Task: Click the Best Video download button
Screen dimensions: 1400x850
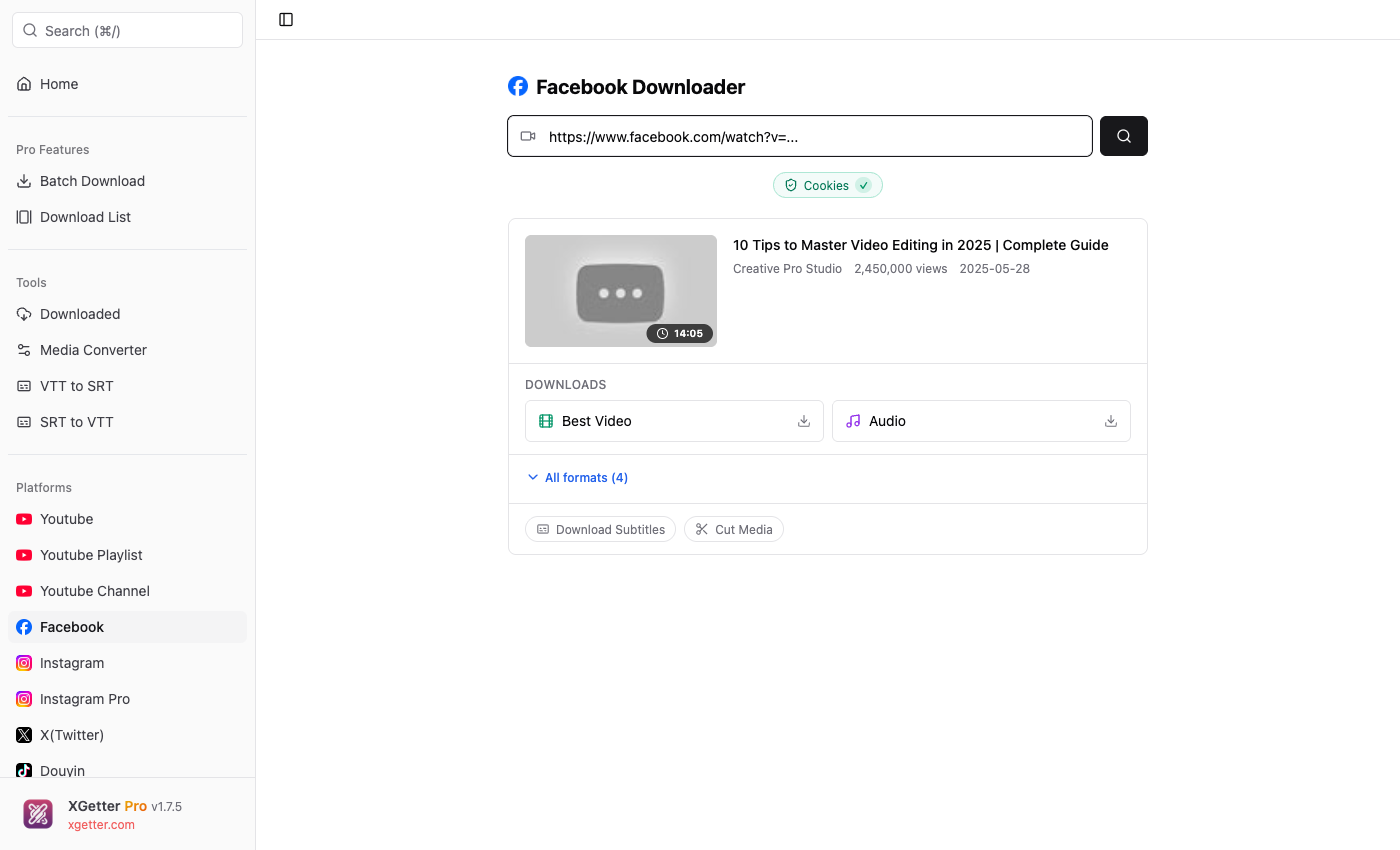Action: [674, 421]
